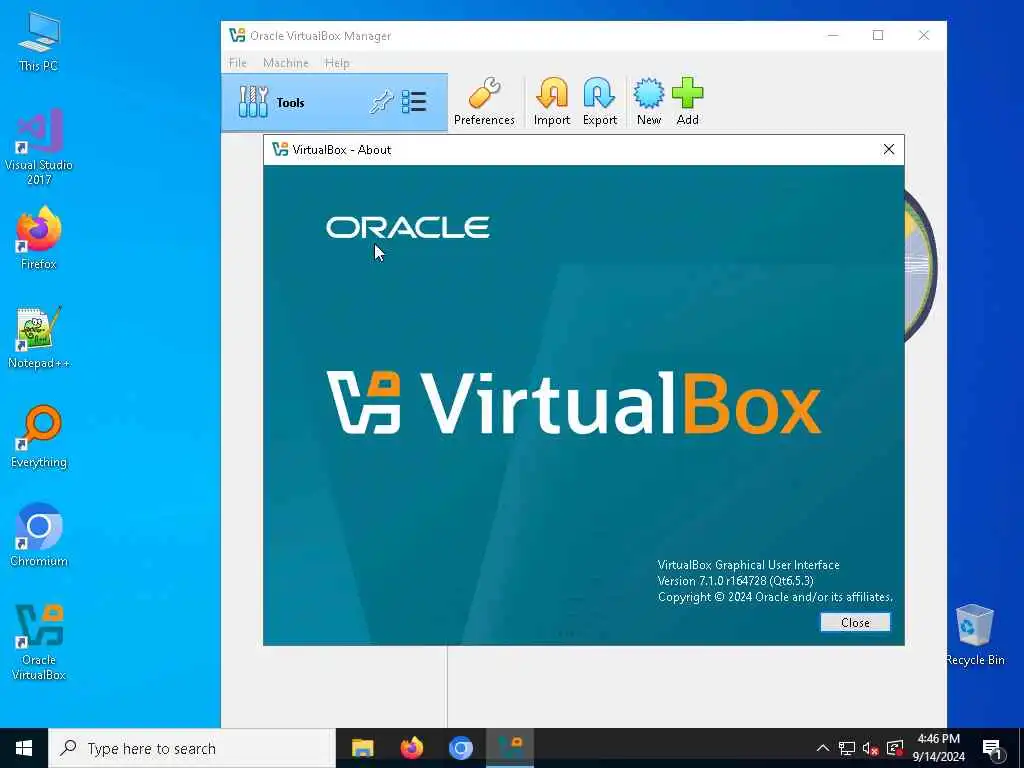Select Visual Studio 2017 desktop shortcut
This screenshot has width=1024, height=768.
click(39, 147)
